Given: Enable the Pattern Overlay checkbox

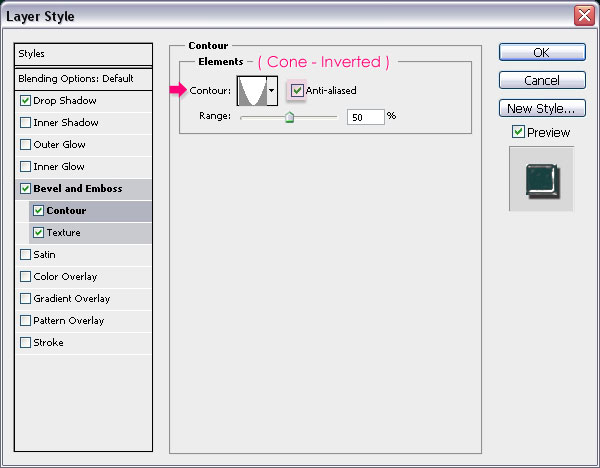Looking at the screenshot, I should coord(25,321).
